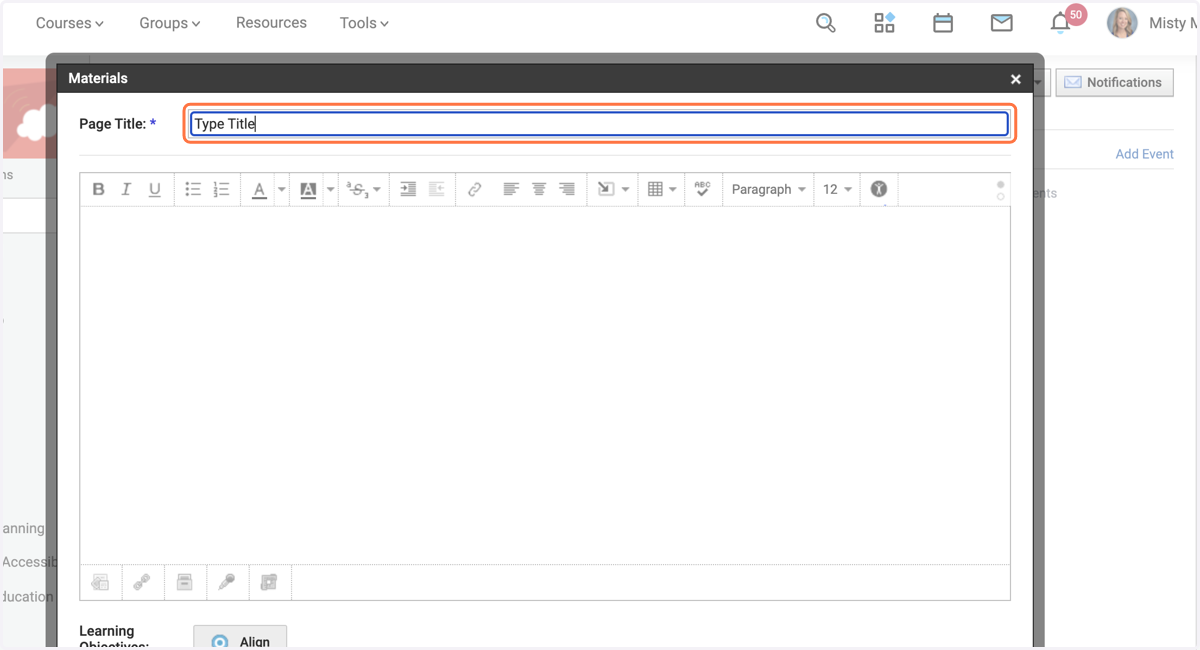Image resolution: width=1200 pixels, height=650 pixels.
Task: Click the Page Title input field
Action: (x=599, y=124)
